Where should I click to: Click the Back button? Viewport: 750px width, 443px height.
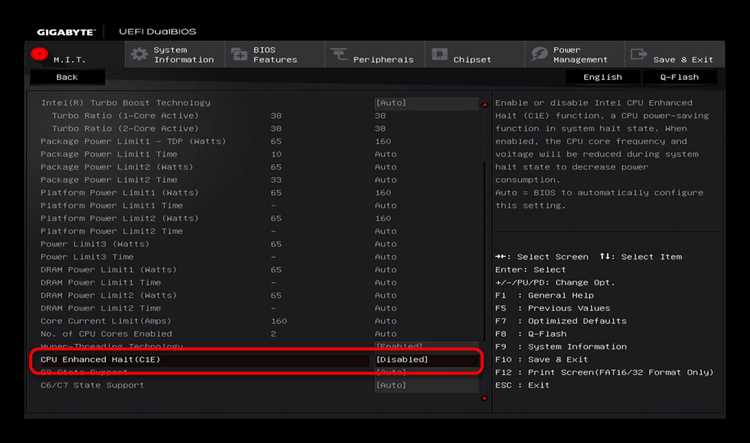pos(67,77)
